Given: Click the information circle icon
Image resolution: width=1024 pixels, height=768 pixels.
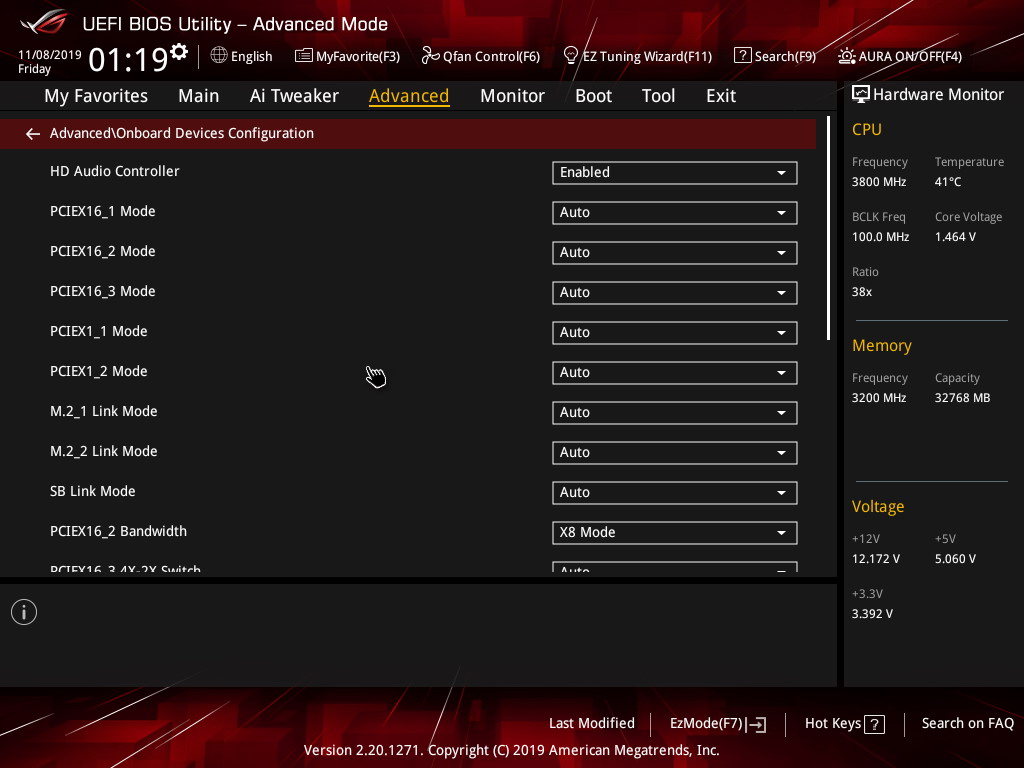Looking at the screenshot, I should point(24,612).
